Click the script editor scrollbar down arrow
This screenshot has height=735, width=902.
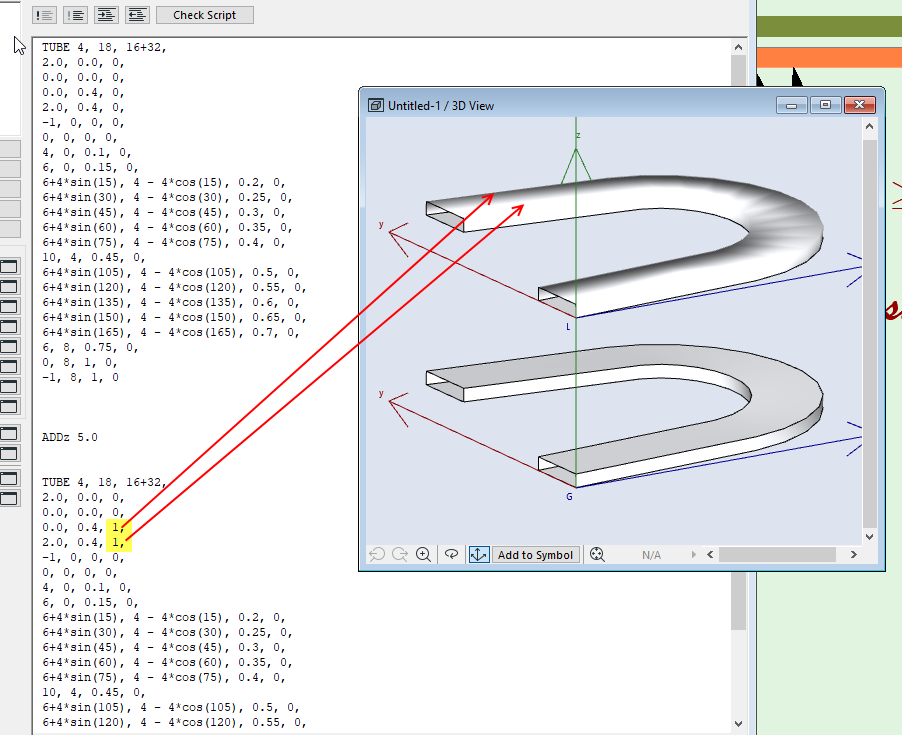(x=739, y=723)
